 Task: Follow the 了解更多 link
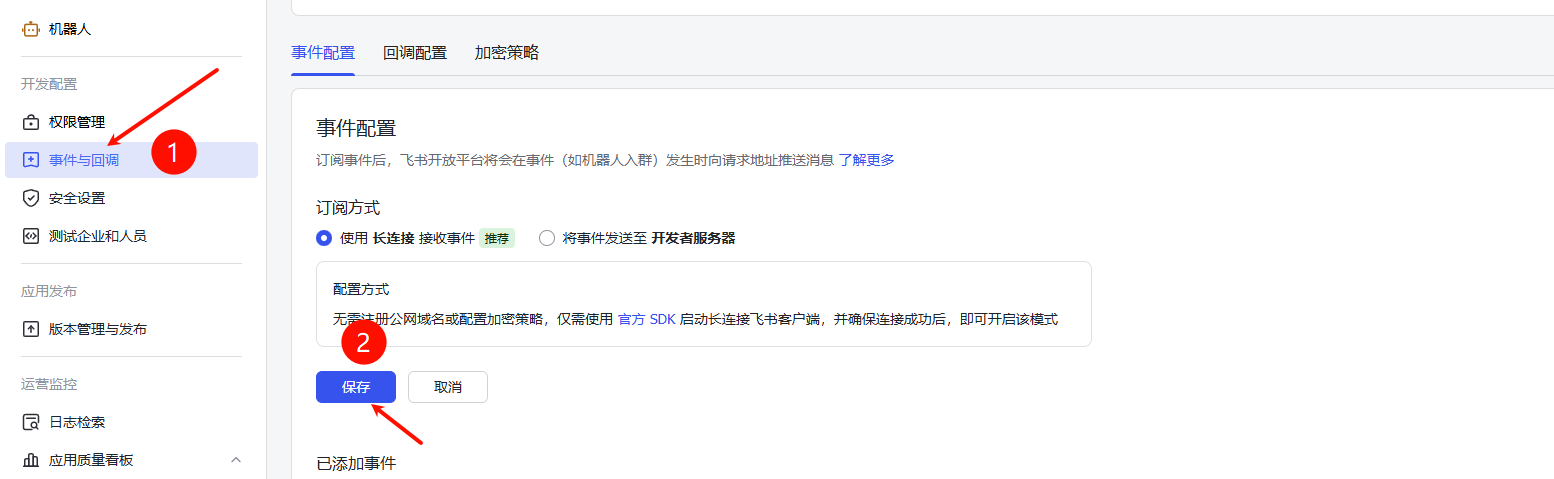(x=866, y=160)
